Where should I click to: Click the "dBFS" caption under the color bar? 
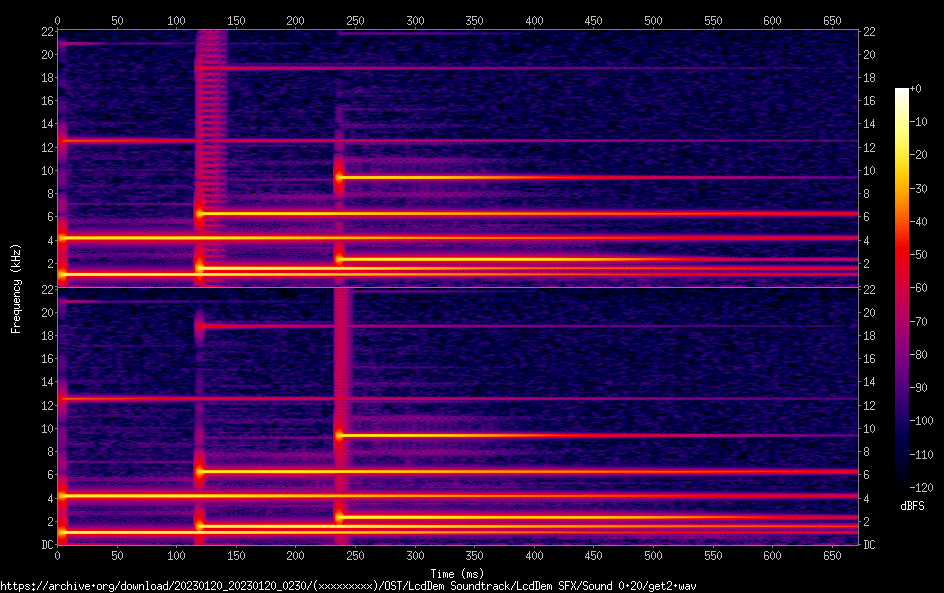click(x=912, y=506)
